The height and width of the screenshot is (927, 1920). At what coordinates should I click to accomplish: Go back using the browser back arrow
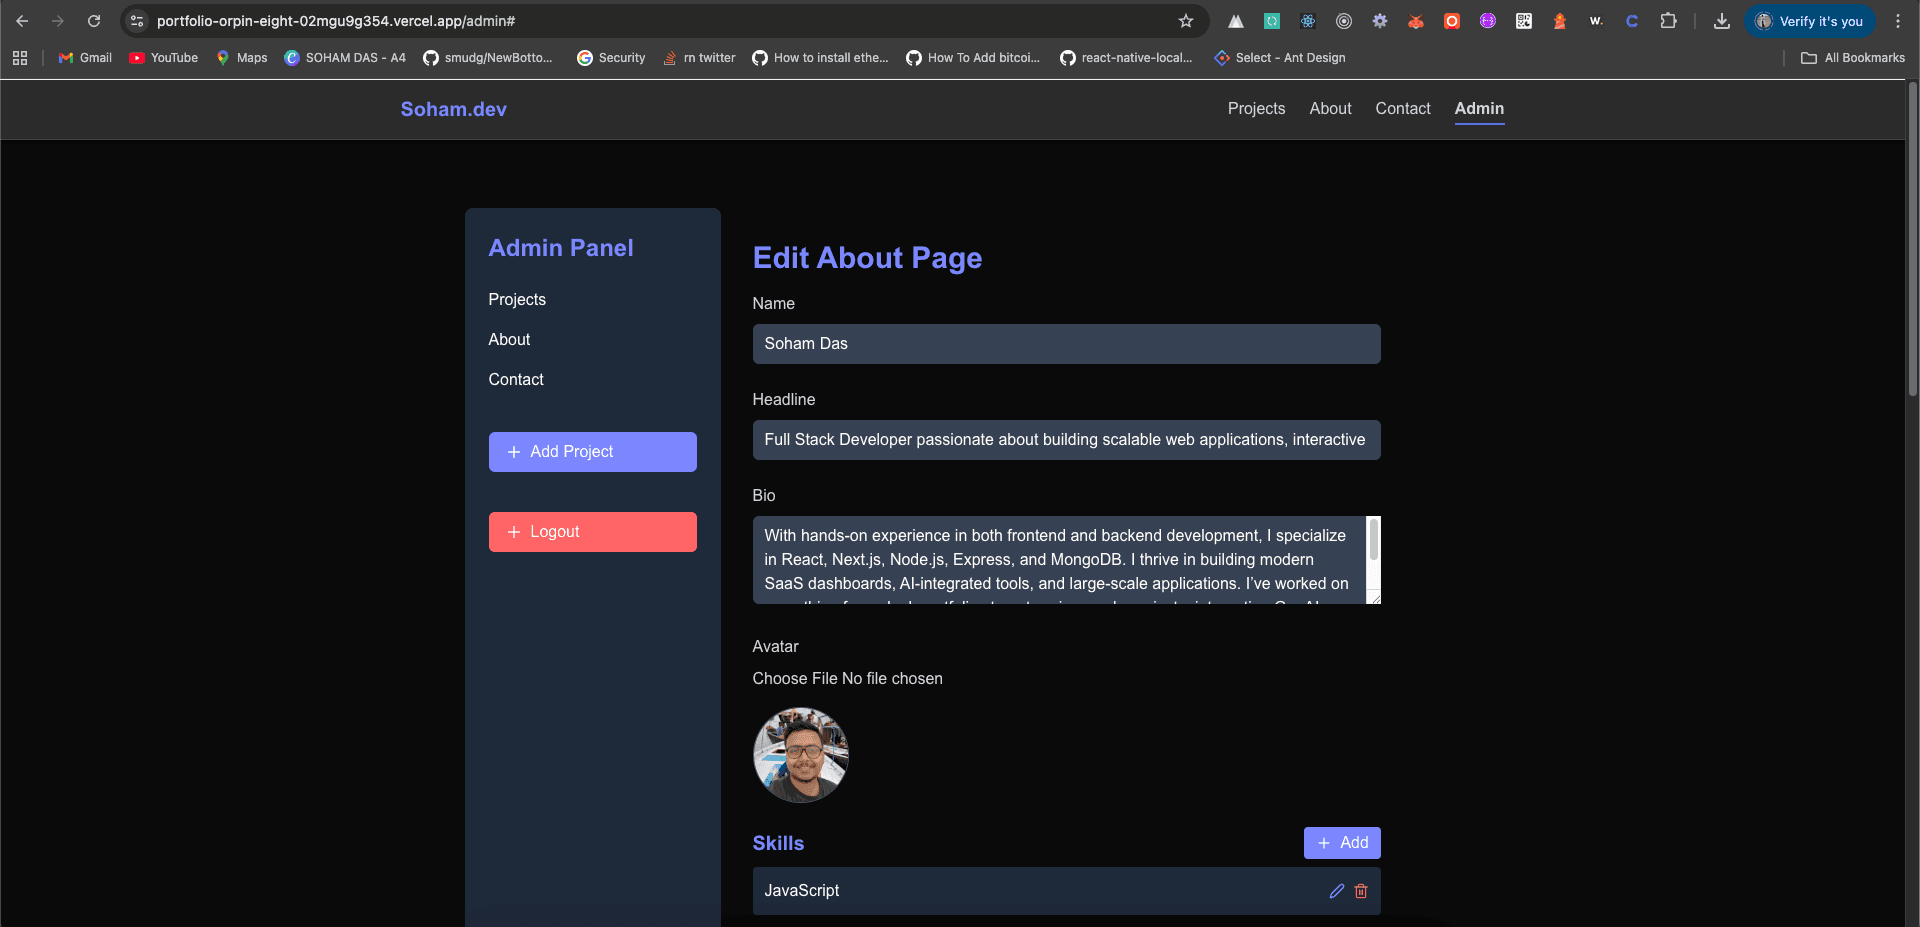coord(22,21)
